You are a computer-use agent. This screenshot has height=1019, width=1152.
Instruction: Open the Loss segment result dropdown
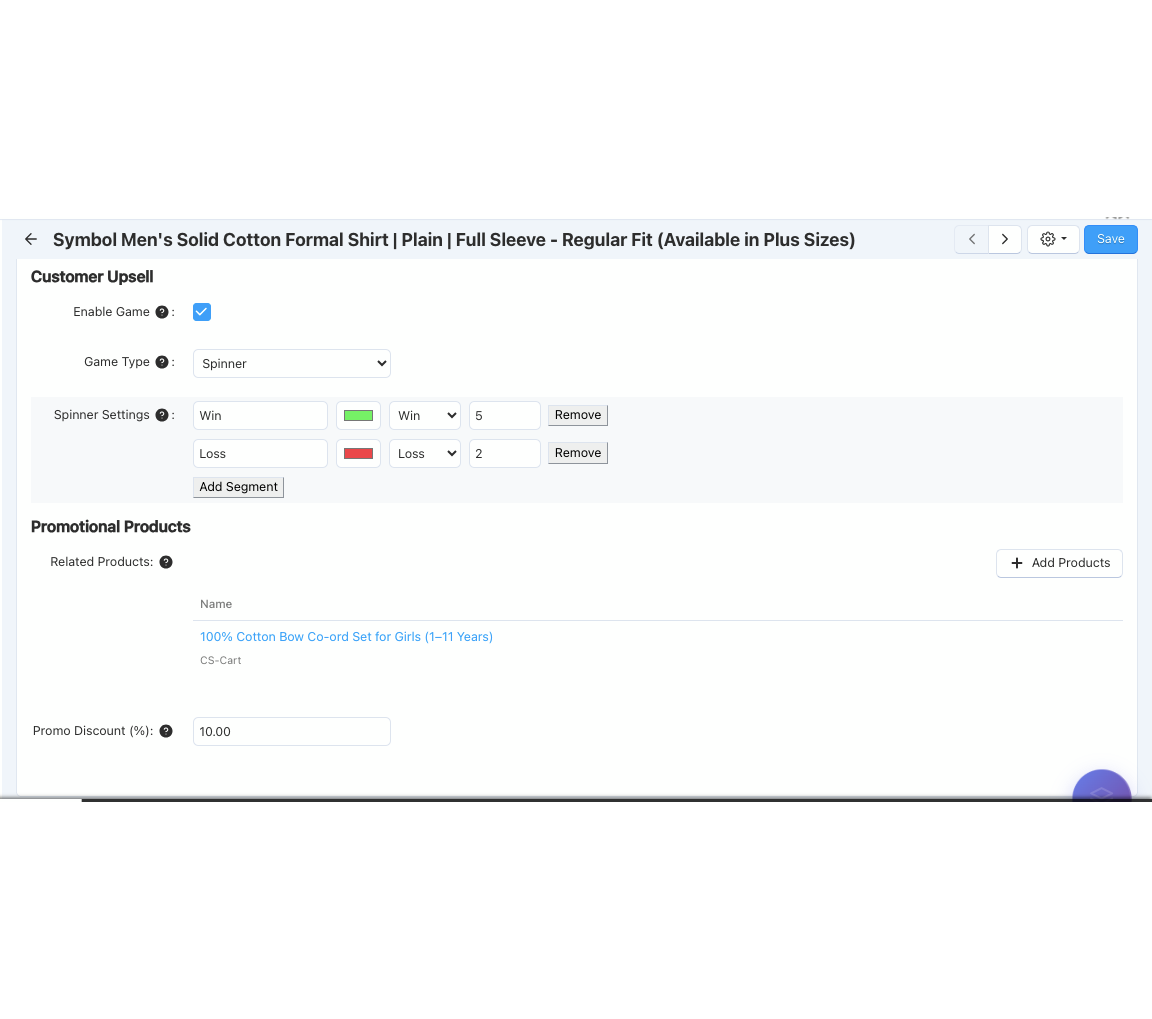(x=424, y=454)
